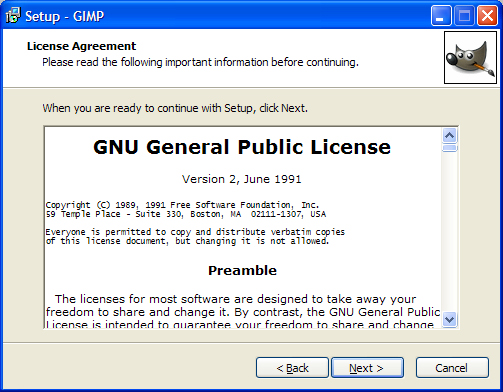
Task: Minimize the Setup - GIMP window
Action: [441, 16]
